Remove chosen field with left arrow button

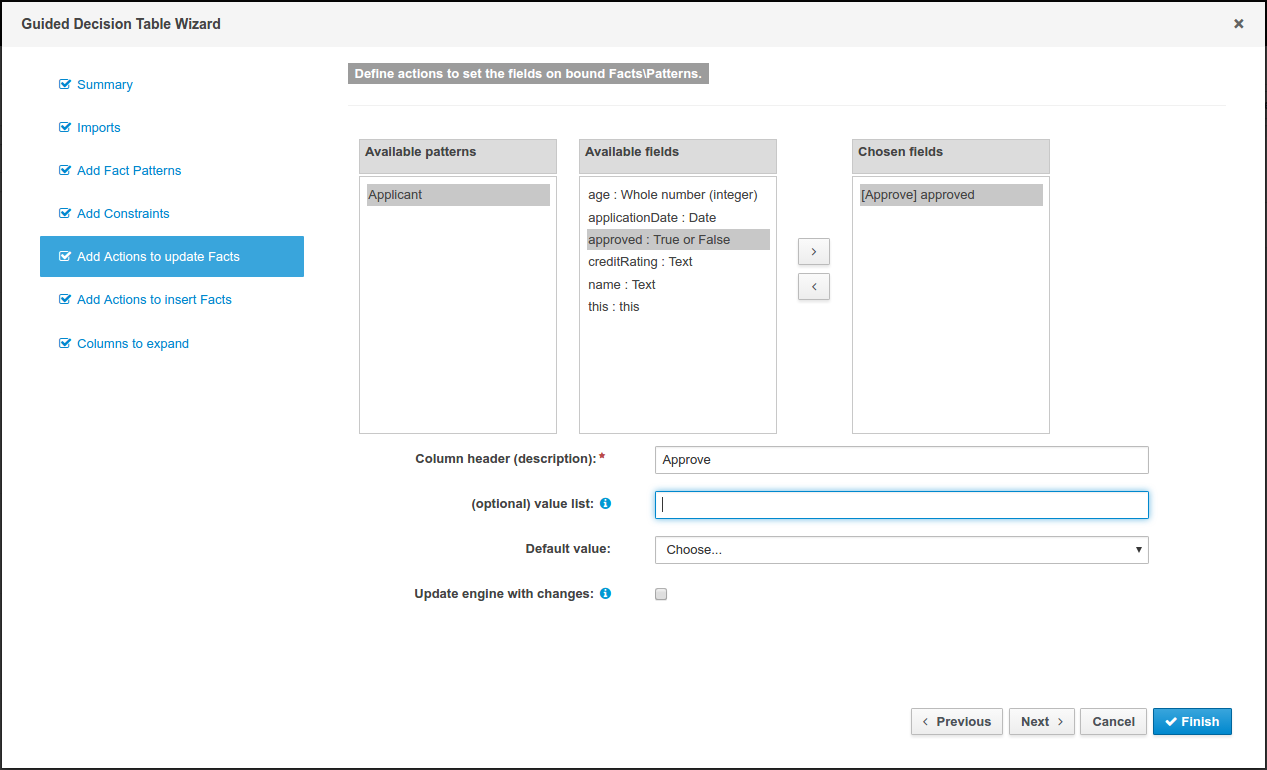[813, 287]
